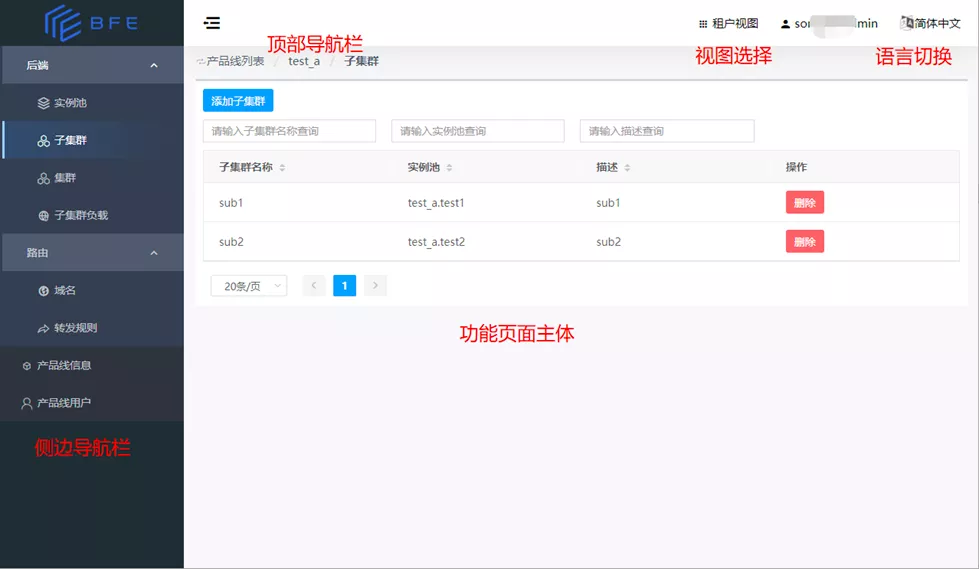This screenshot has height=569, width=979.
Task: Sort by 实例池 column arrows
Action: (x=449, y=167)
